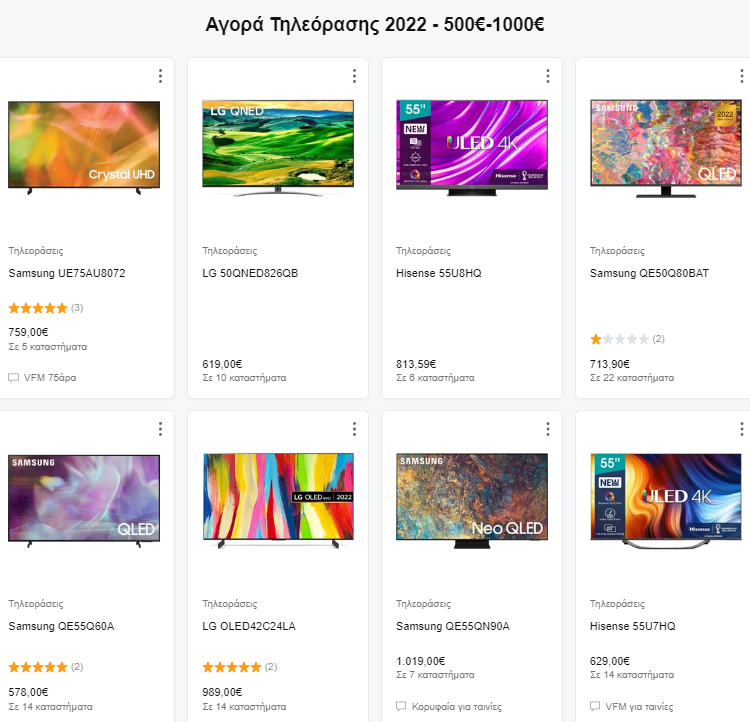Click the price 619,00€
This screenshot has width=750, height=722.
coord(222,364)
